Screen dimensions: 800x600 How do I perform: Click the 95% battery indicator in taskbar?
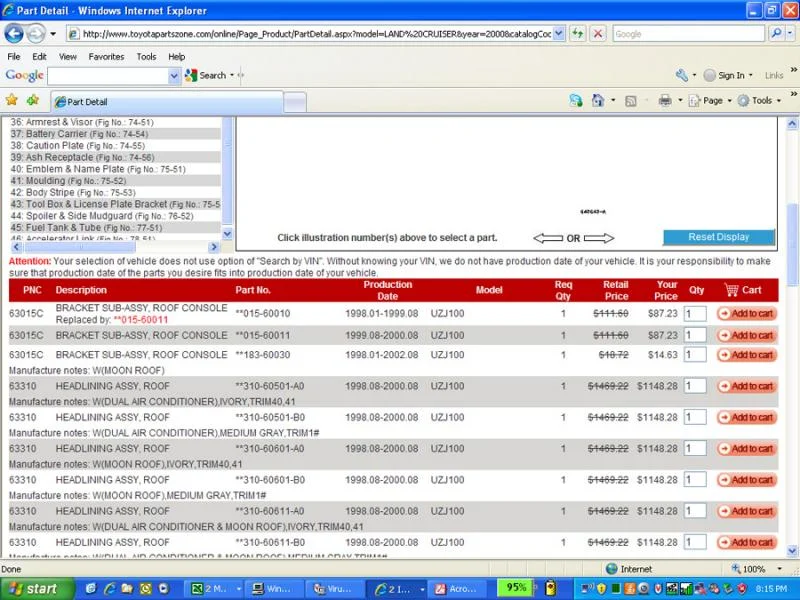point(514,588)
